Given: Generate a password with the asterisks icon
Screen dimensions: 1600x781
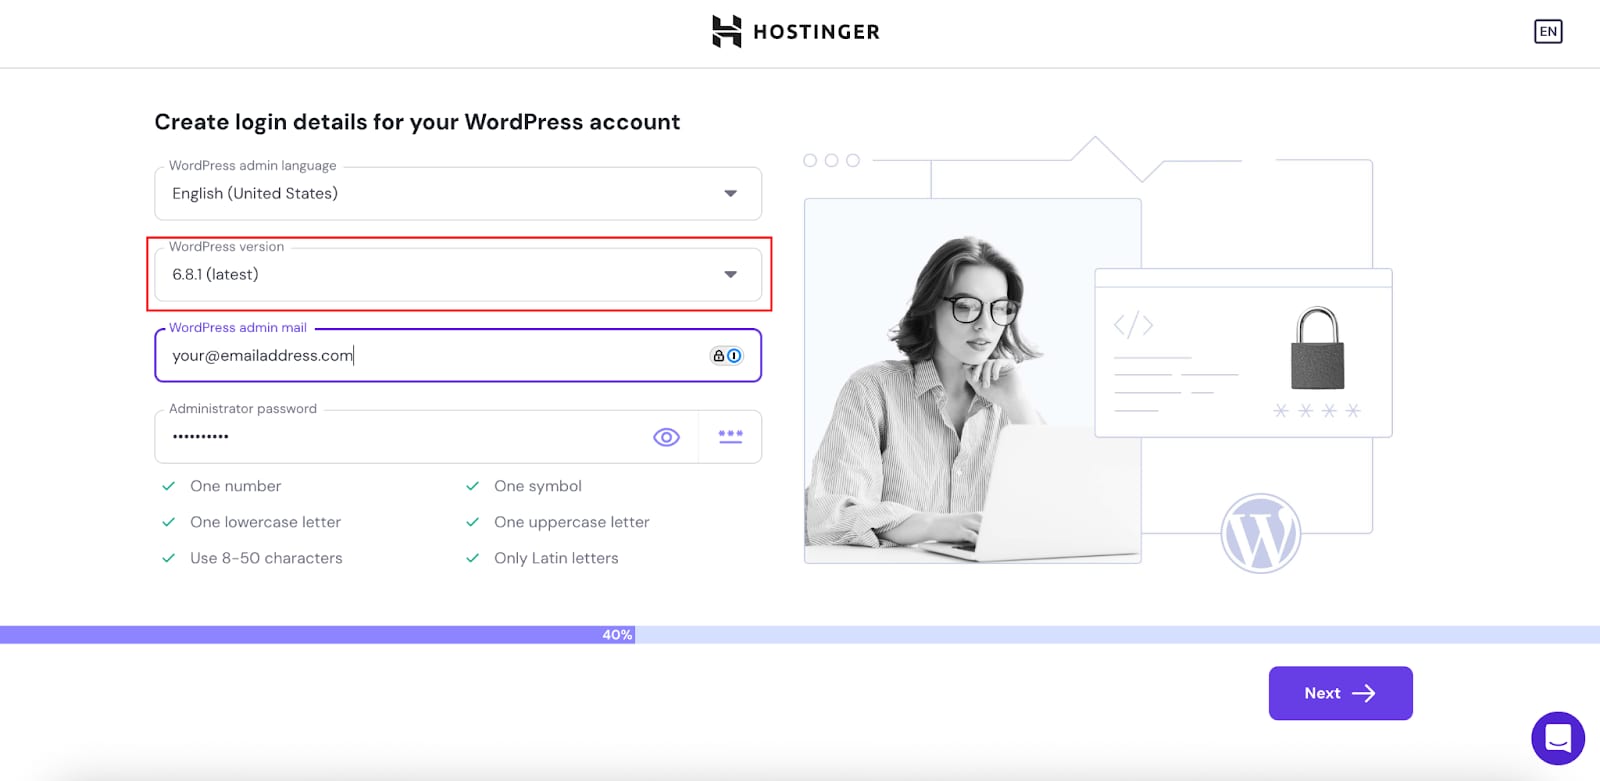Looking at the screenshot, I should [730, 437].
